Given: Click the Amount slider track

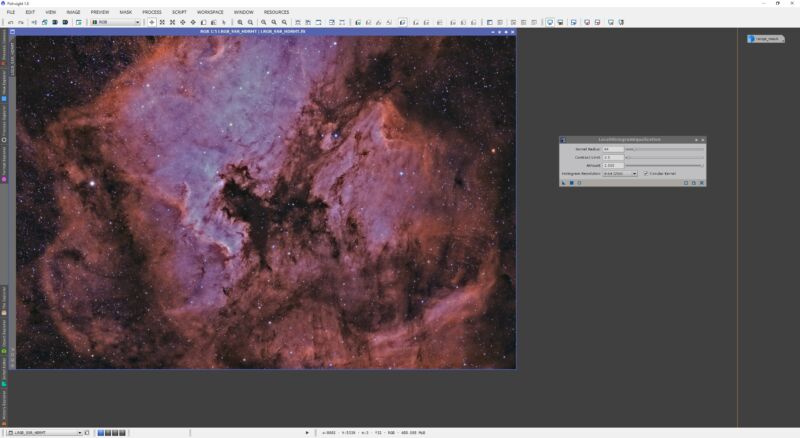Looking at the screenshot, I should [x=664, y=165].
